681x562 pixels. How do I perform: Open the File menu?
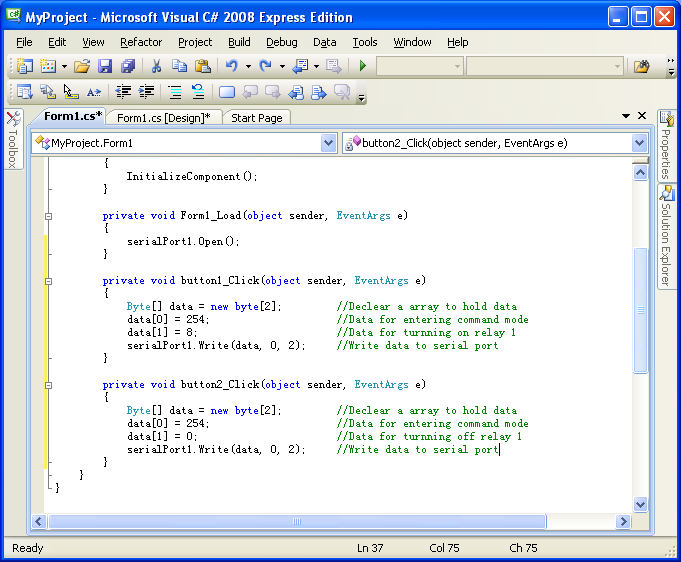(x=24, y=42)
